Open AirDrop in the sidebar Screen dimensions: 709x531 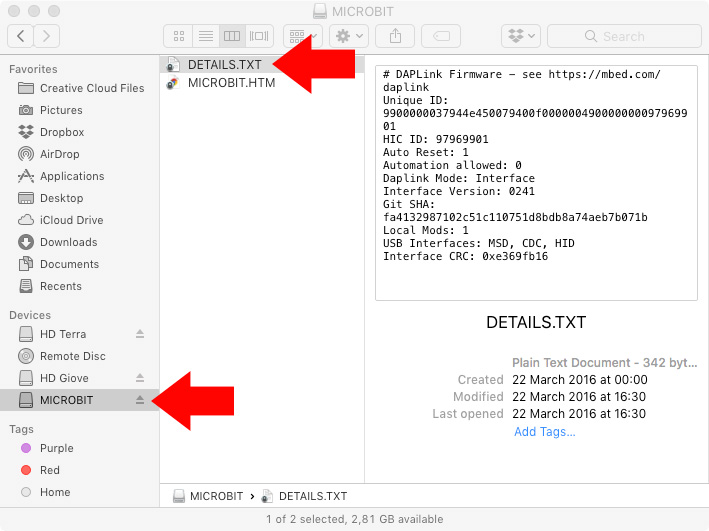click(x=59, y=154)
